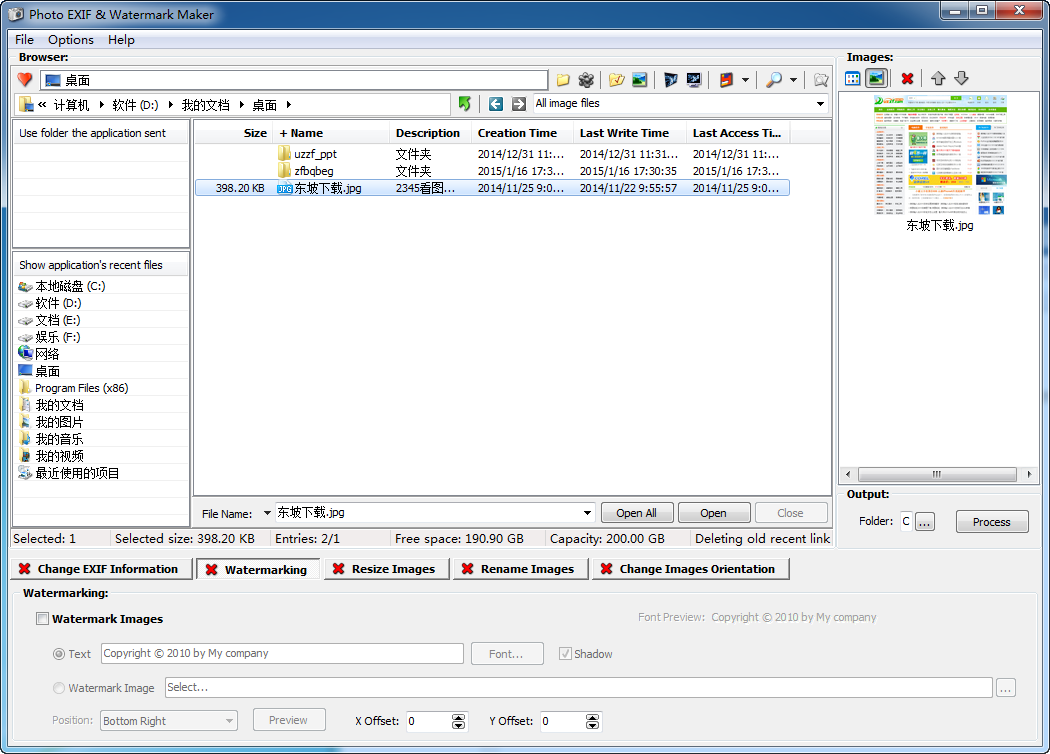
Task: Move image up with the up arrow
Action: coord(938,78)
